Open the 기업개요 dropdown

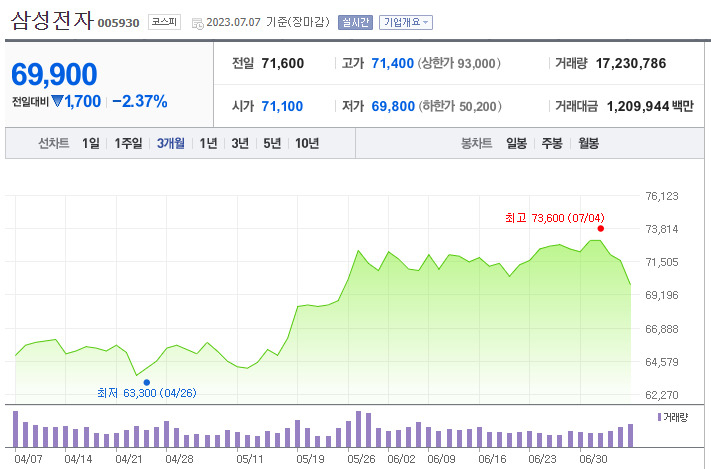coord(406,22)
